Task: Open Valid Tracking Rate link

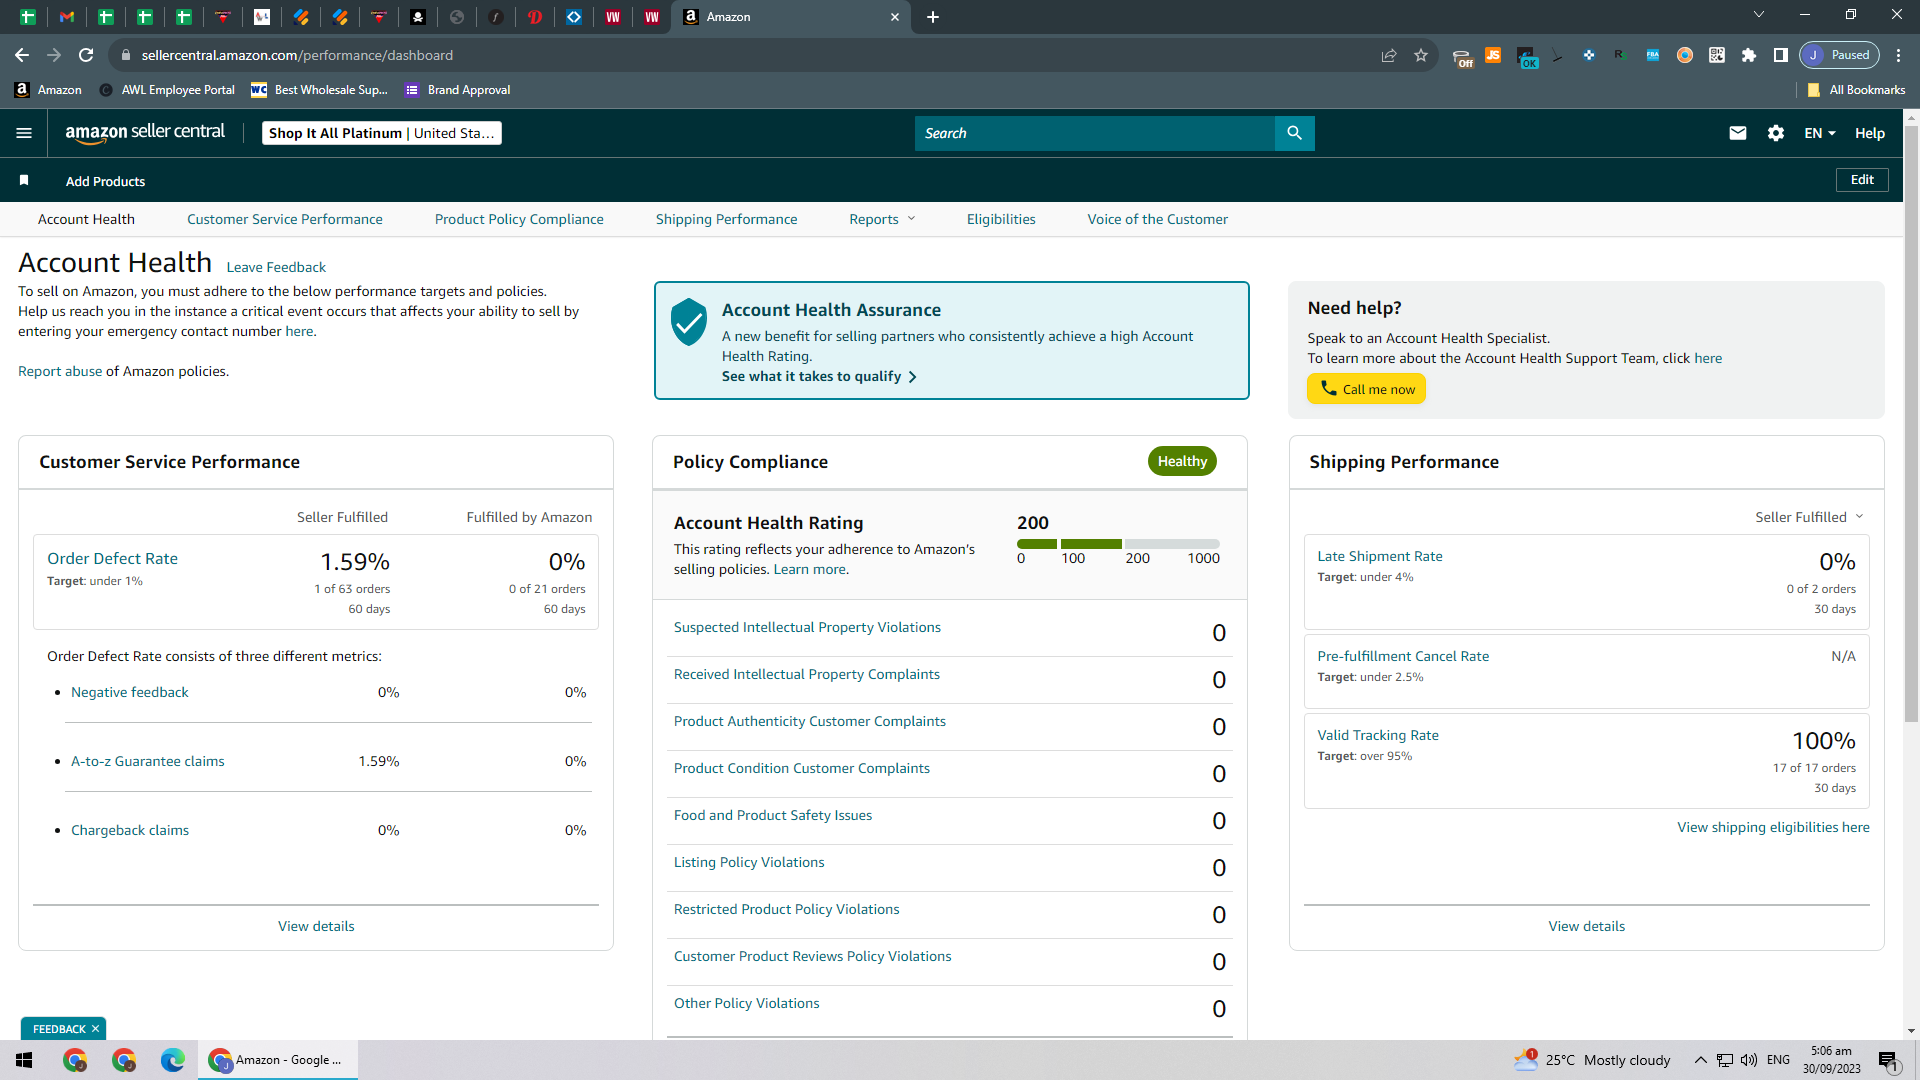Action: tap(1378, 735)
